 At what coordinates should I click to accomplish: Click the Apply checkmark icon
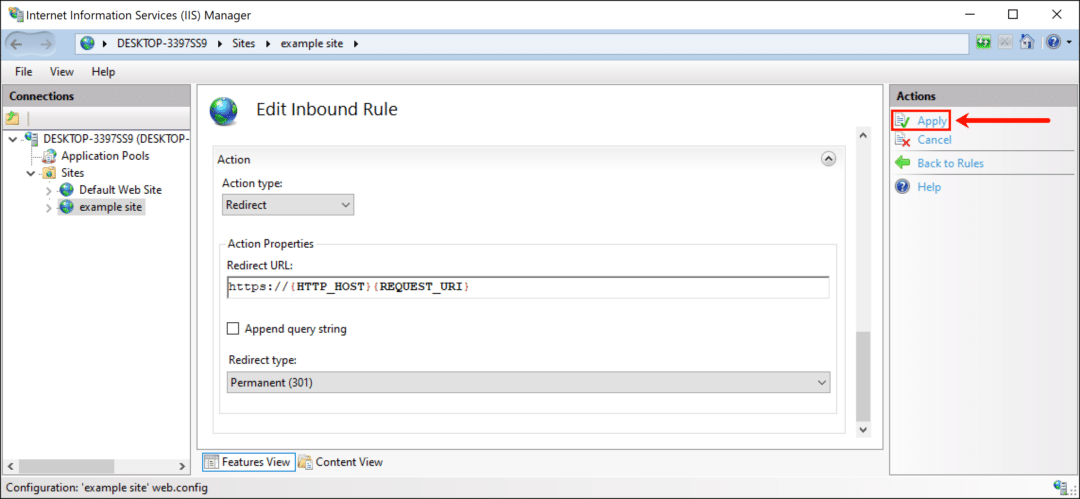pos(902,121)
